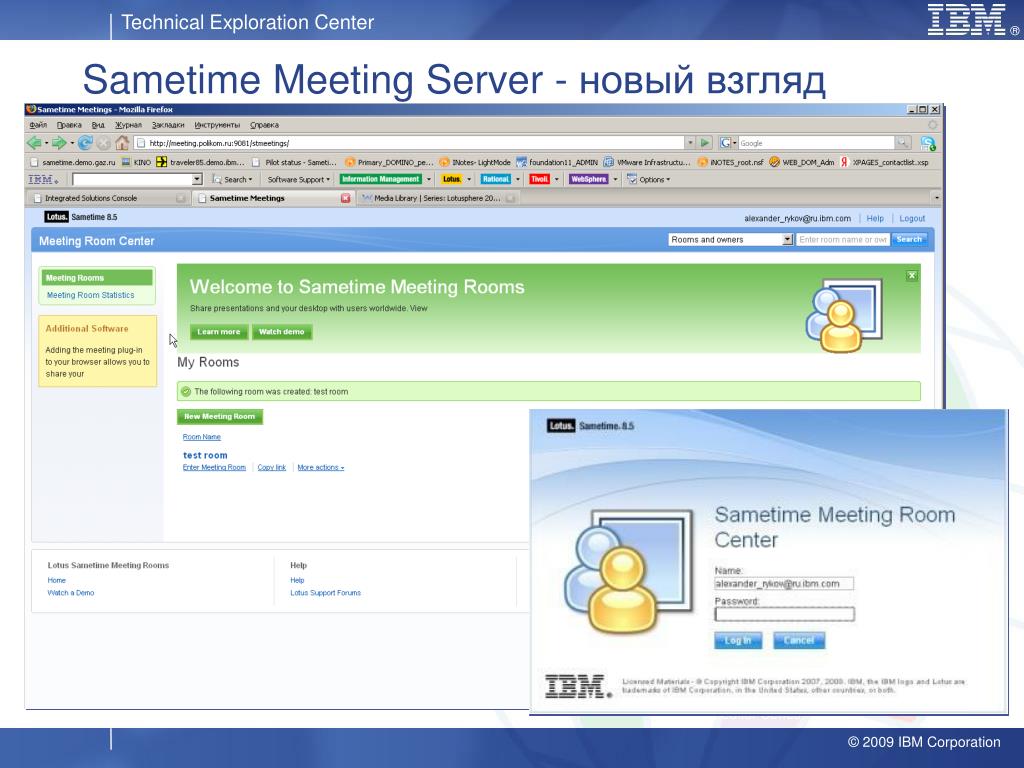Close the Sametime Meetings tab
The width and height of the screenshot is (1024, 768).
click(345, 198)
